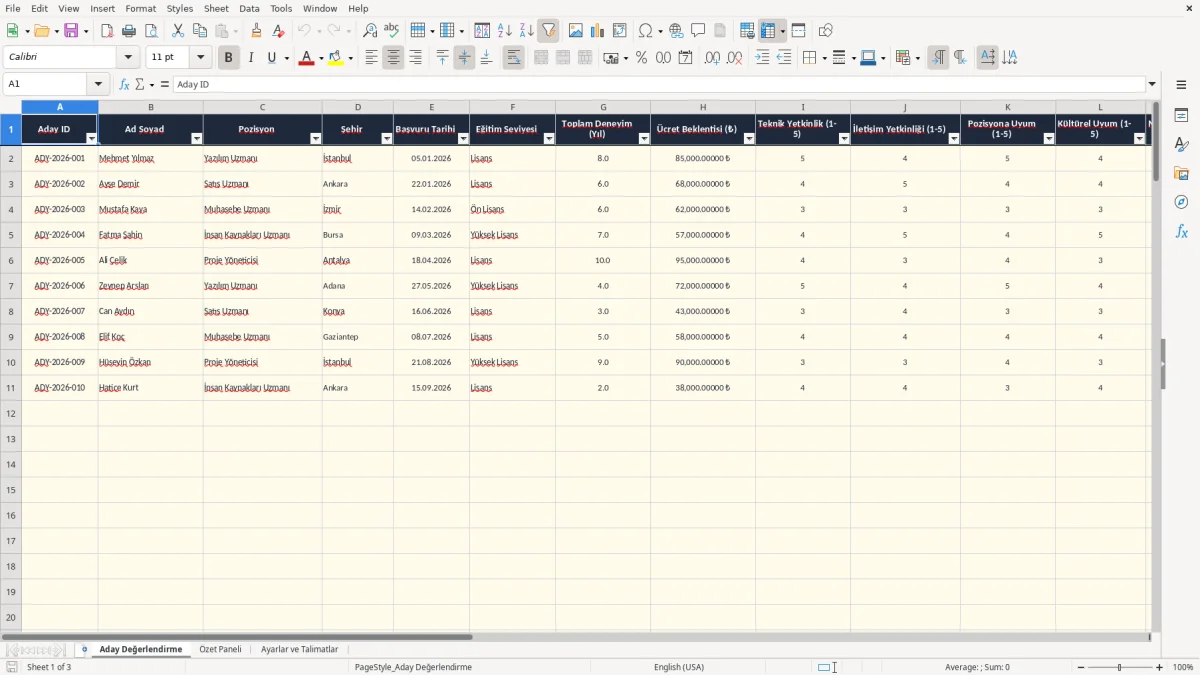Open the Ad Soyad column filter dropdown
Image resolution: width=1200 pixels, height=675 pixels.
point(196,139)
